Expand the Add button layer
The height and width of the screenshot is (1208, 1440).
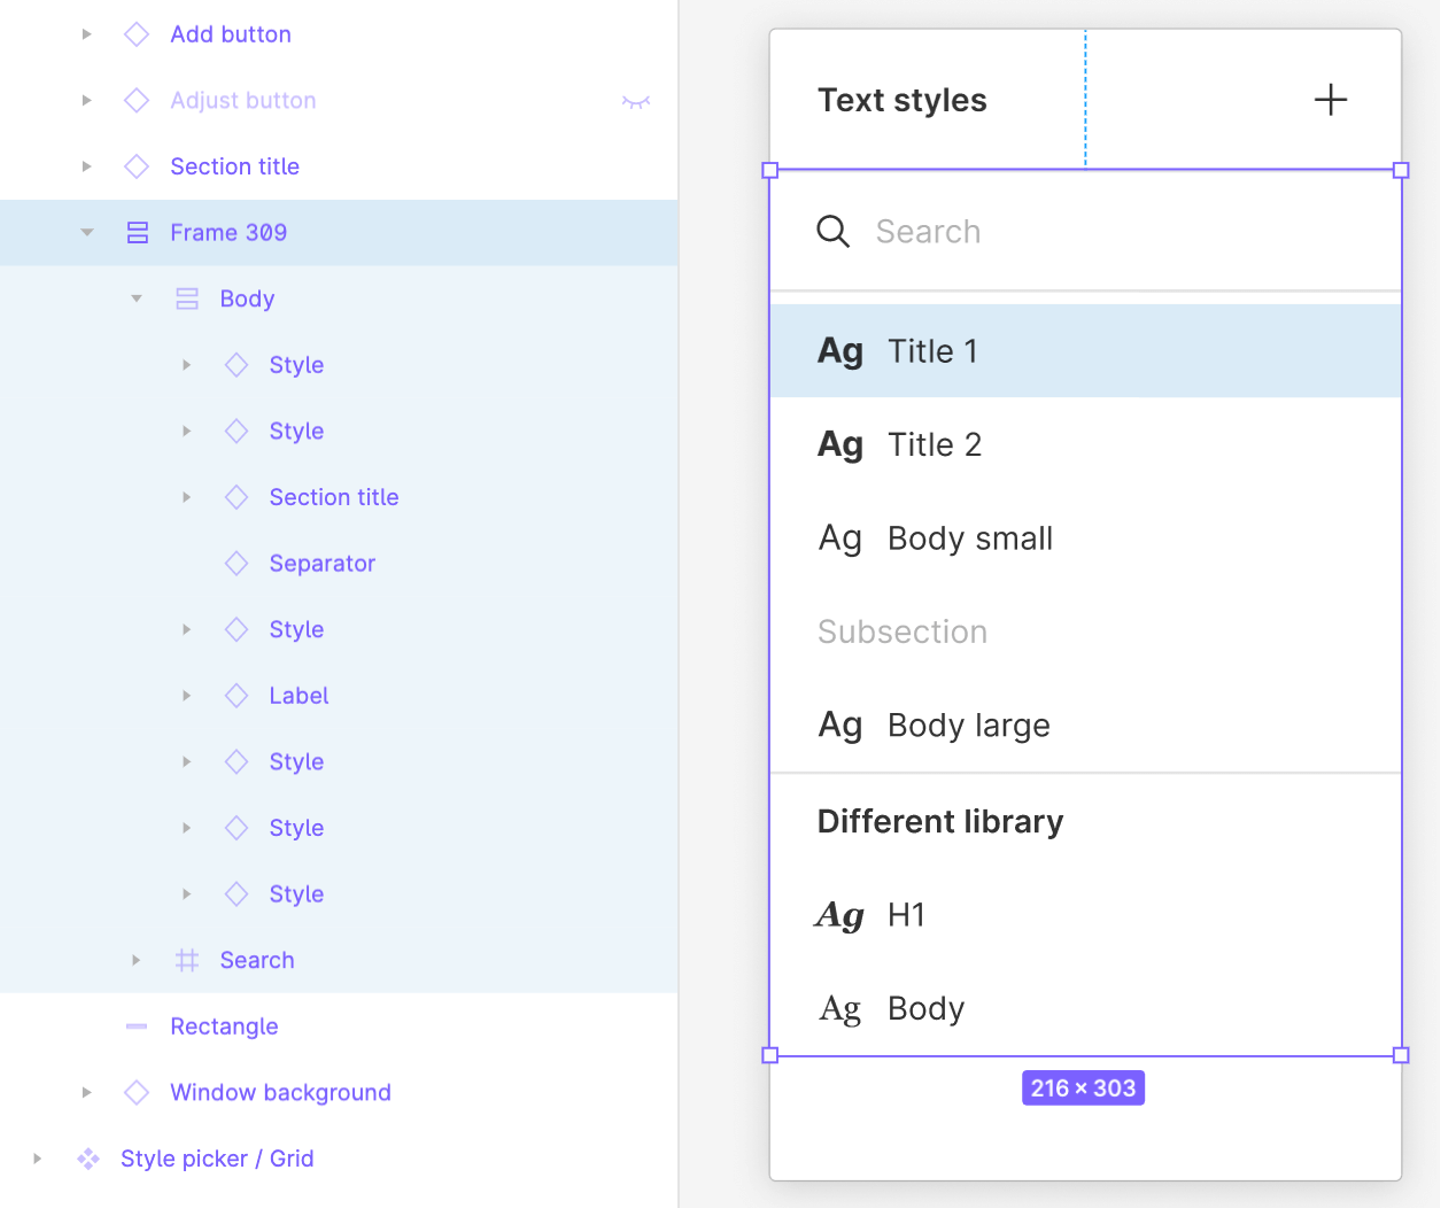click(x=87, y=35)
